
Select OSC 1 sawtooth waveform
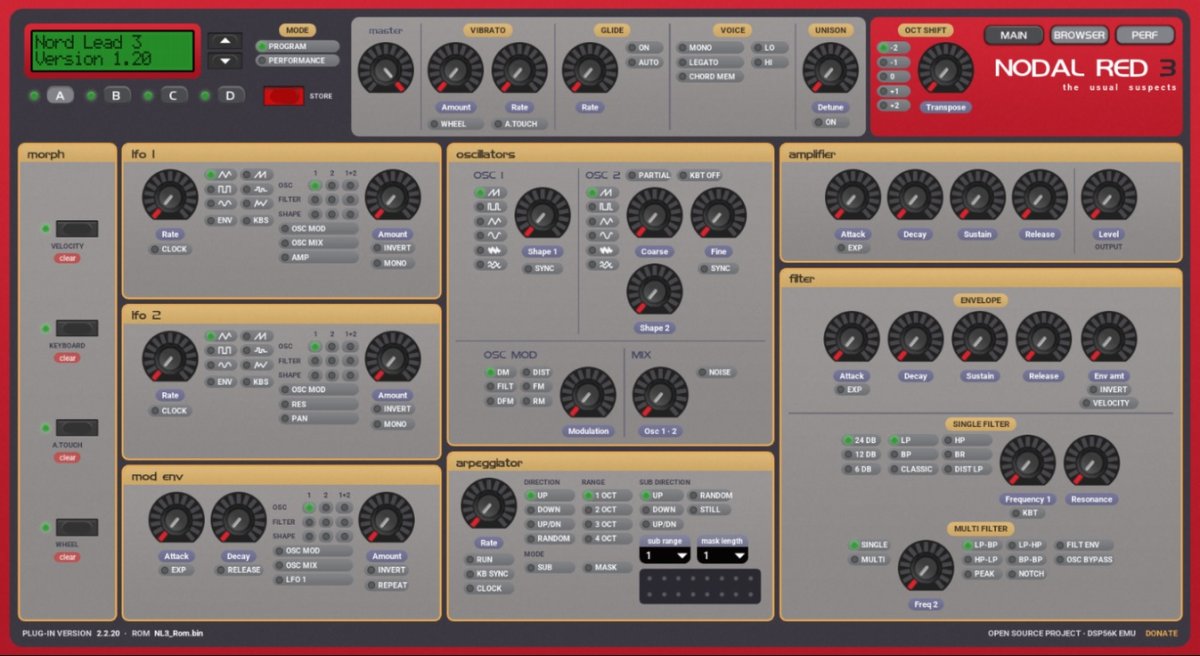(491, 193)
